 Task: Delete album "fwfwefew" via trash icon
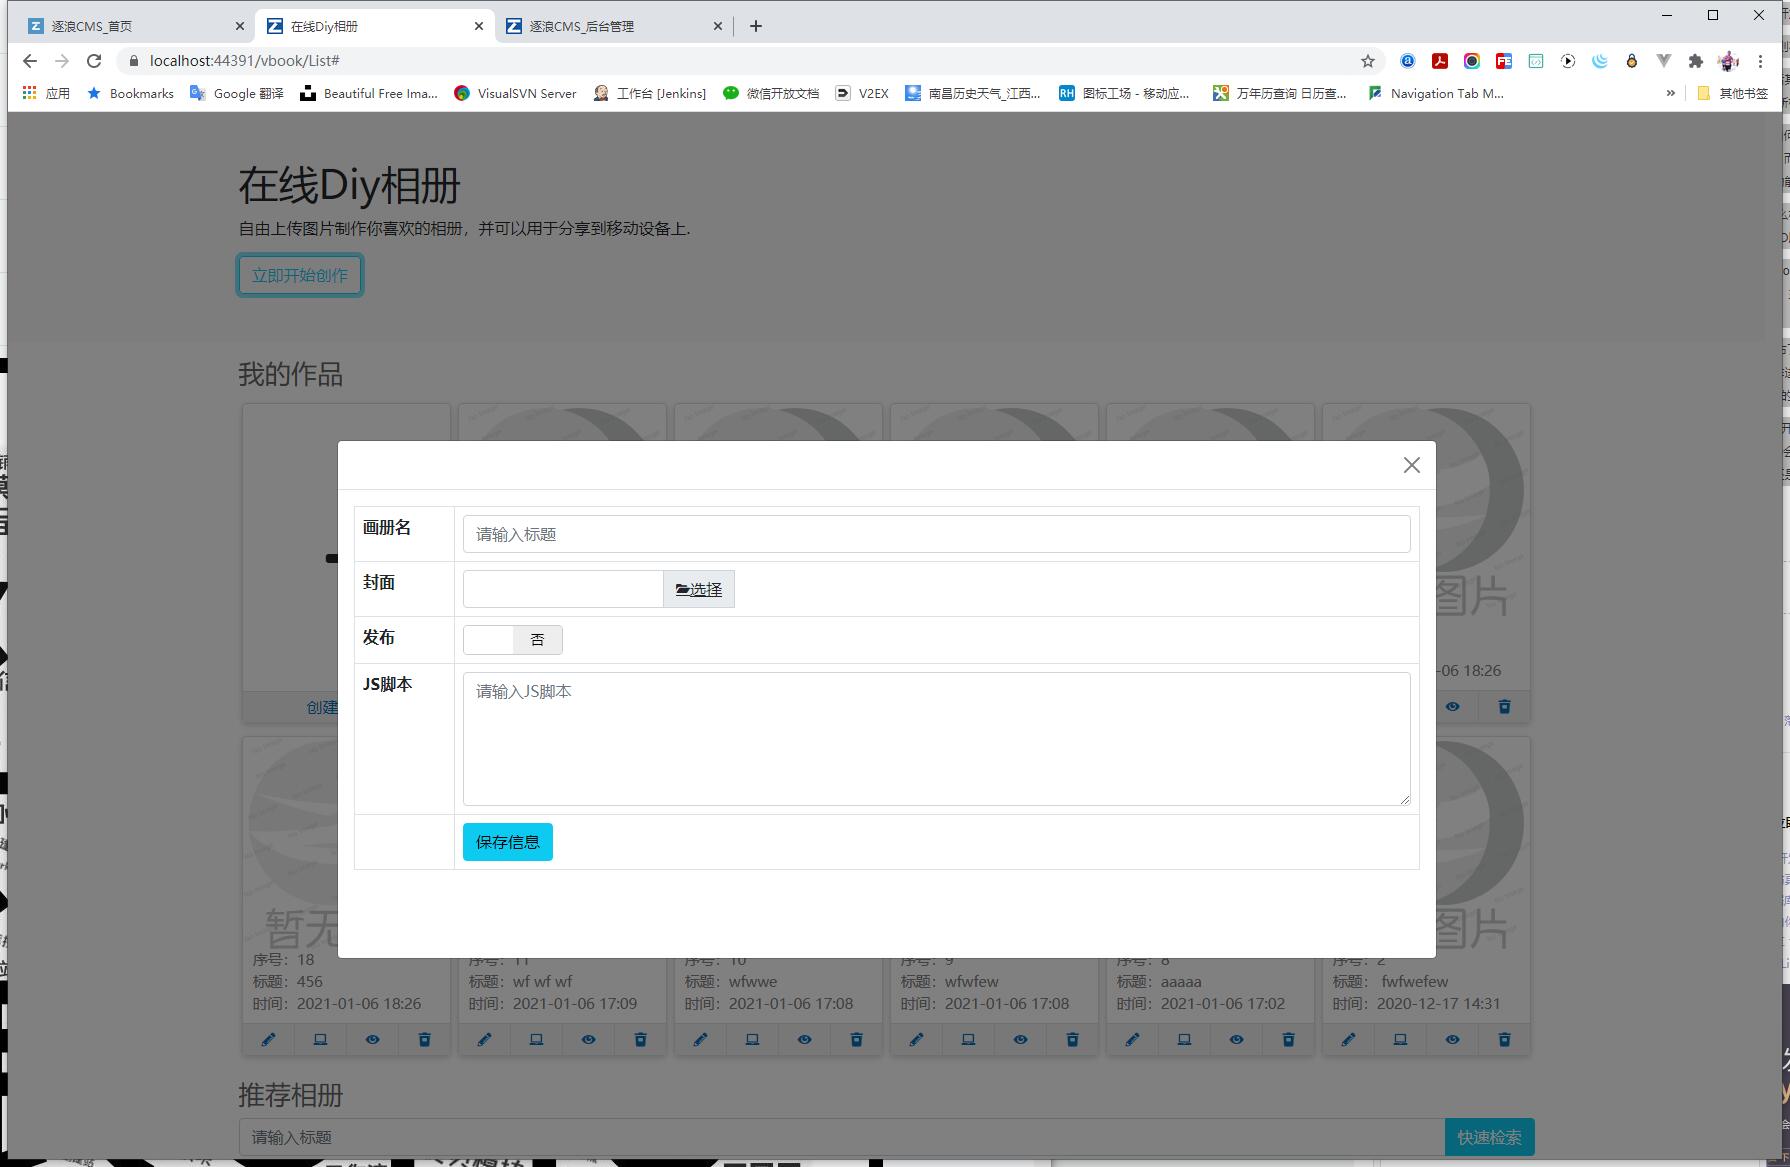point(1504,1039)
